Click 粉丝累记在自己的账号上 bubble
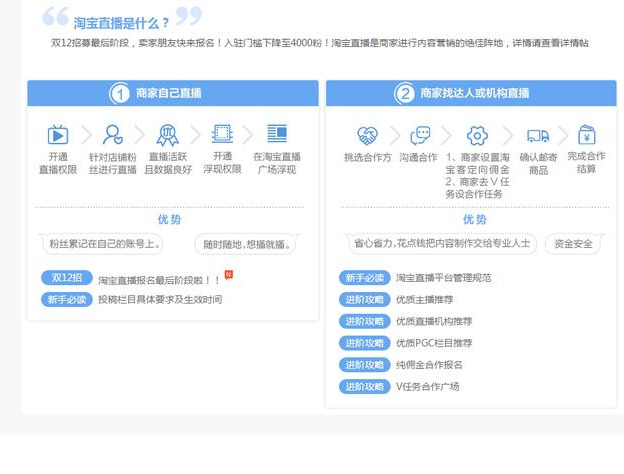 tap(104, 244)
